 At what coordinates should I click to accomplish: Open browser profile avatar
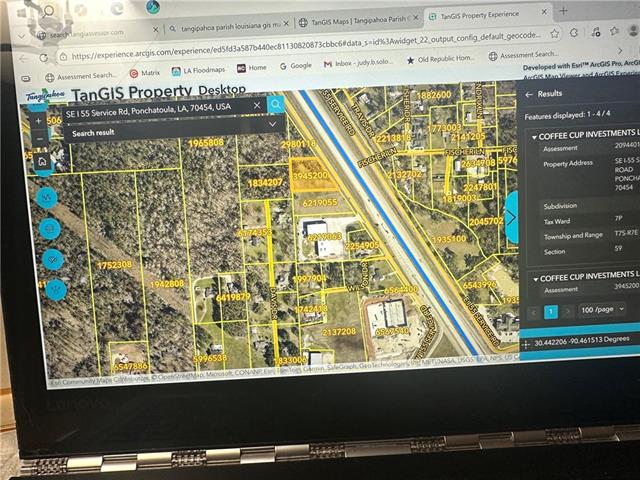pyautogui.click(x=633, y=30)
